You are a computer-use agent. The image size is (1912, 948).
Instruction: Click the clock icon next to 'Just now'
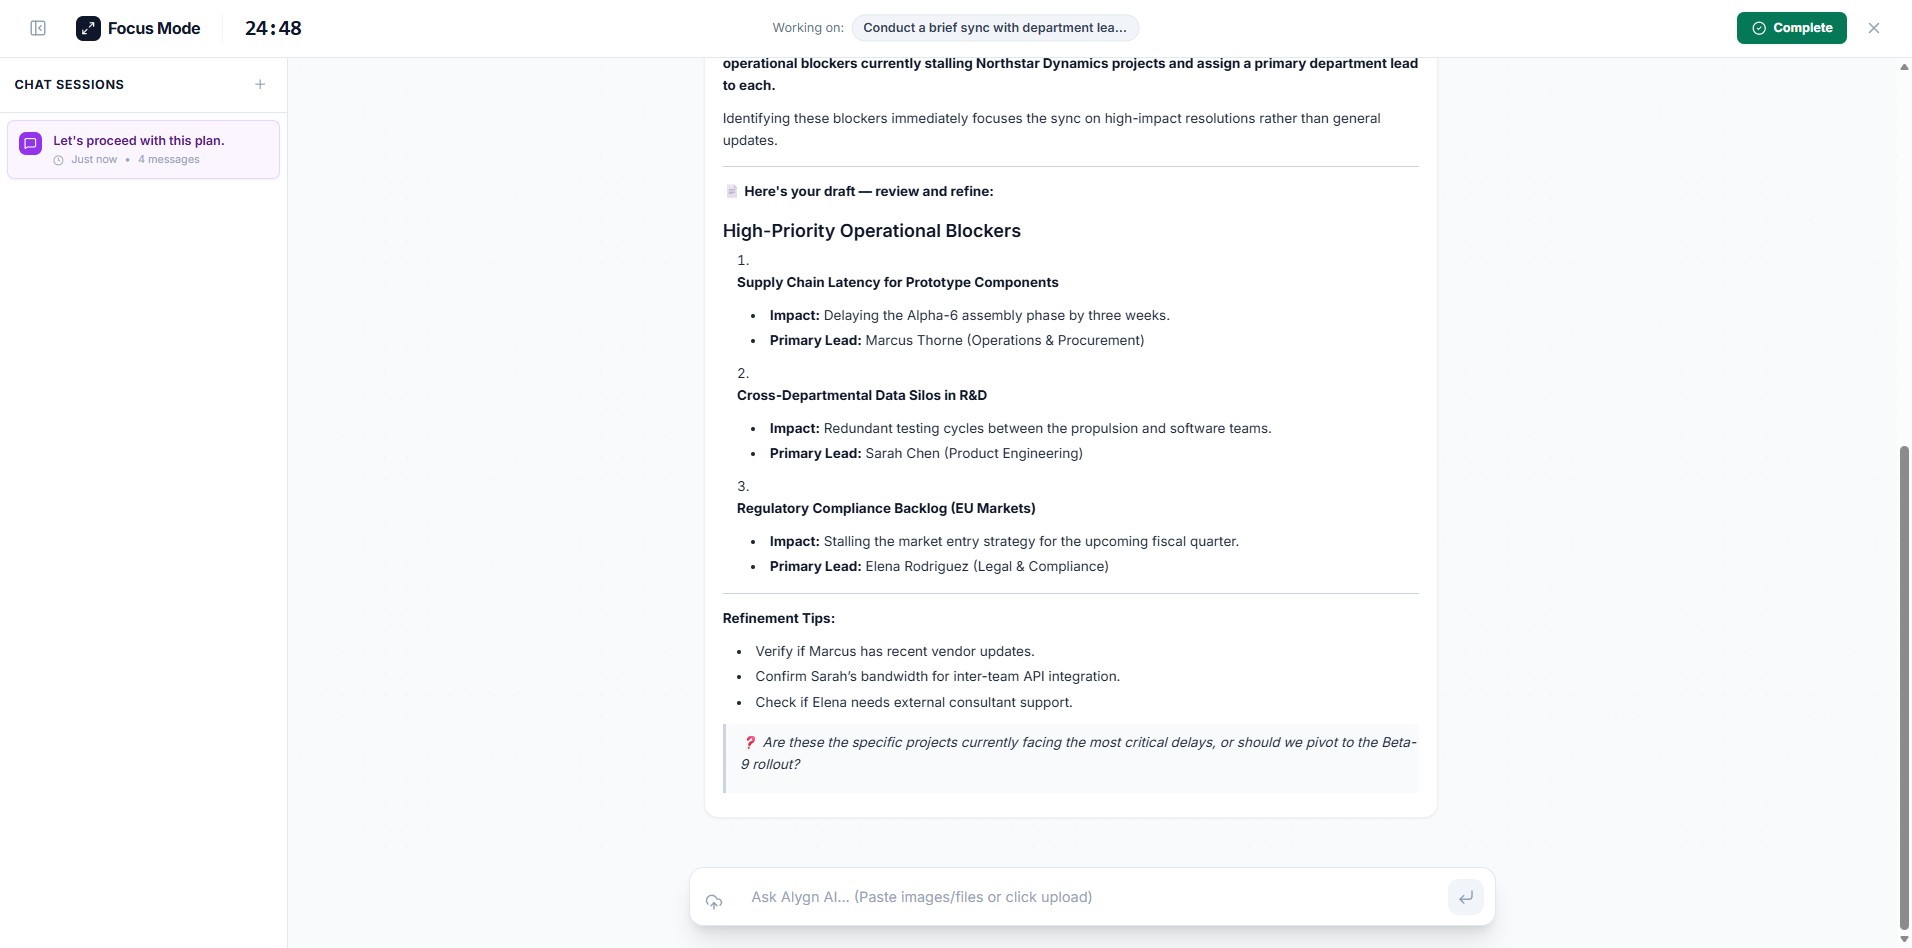(59, 160)
